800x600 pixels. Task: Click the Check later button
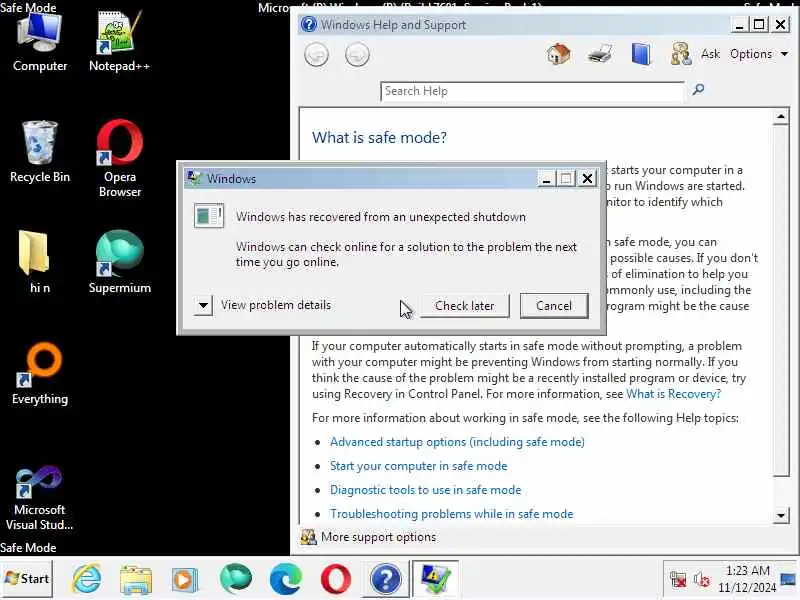(x=464, y=306)
